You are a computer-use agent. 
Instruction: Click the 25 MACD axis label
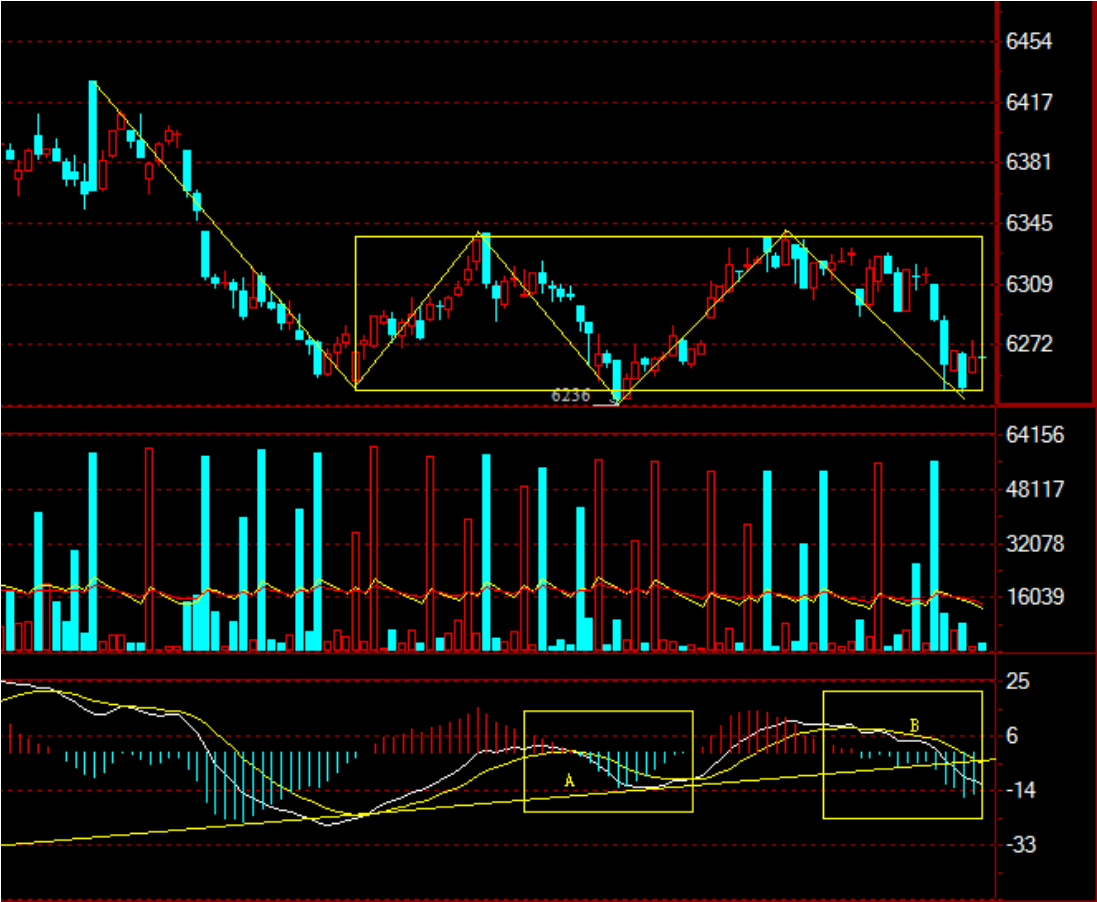pyautogui.click(x=1018, y=682)
